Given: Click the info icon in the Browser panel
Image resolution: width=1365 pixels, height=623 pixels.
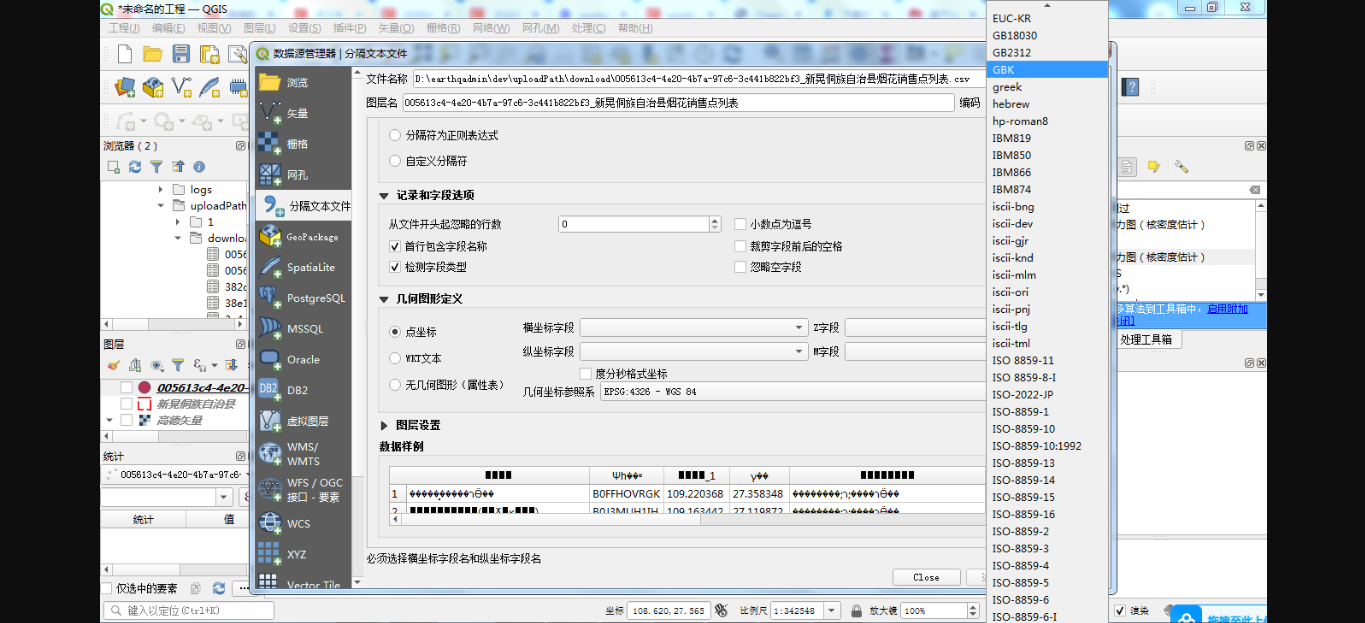Looking at the screenshot, I should pyautogui.click(x=199, y=167).
